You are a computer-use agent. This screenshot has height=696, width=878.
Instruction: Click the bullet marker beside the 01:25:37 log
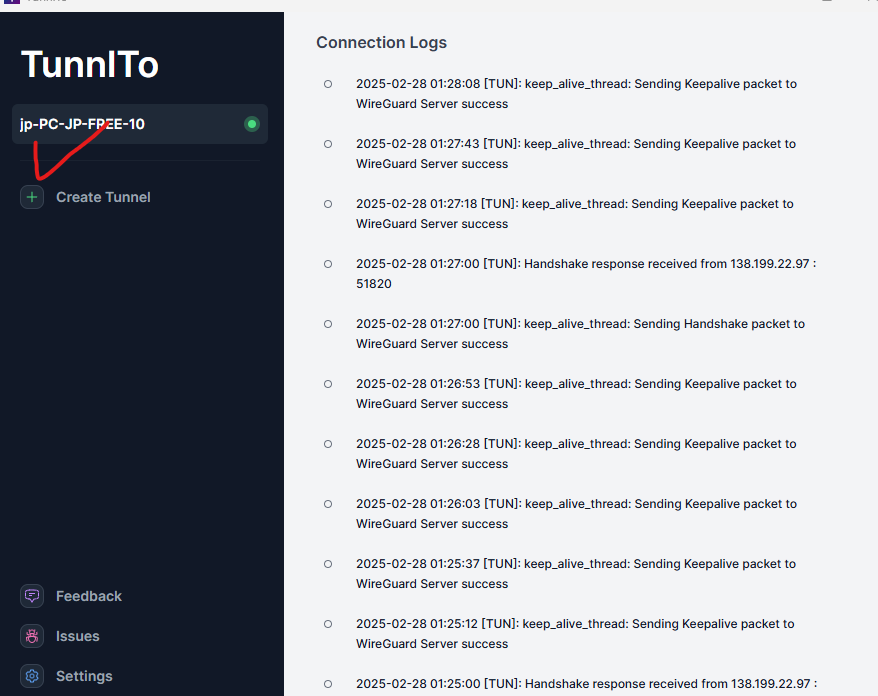click(x=328, y=564)
